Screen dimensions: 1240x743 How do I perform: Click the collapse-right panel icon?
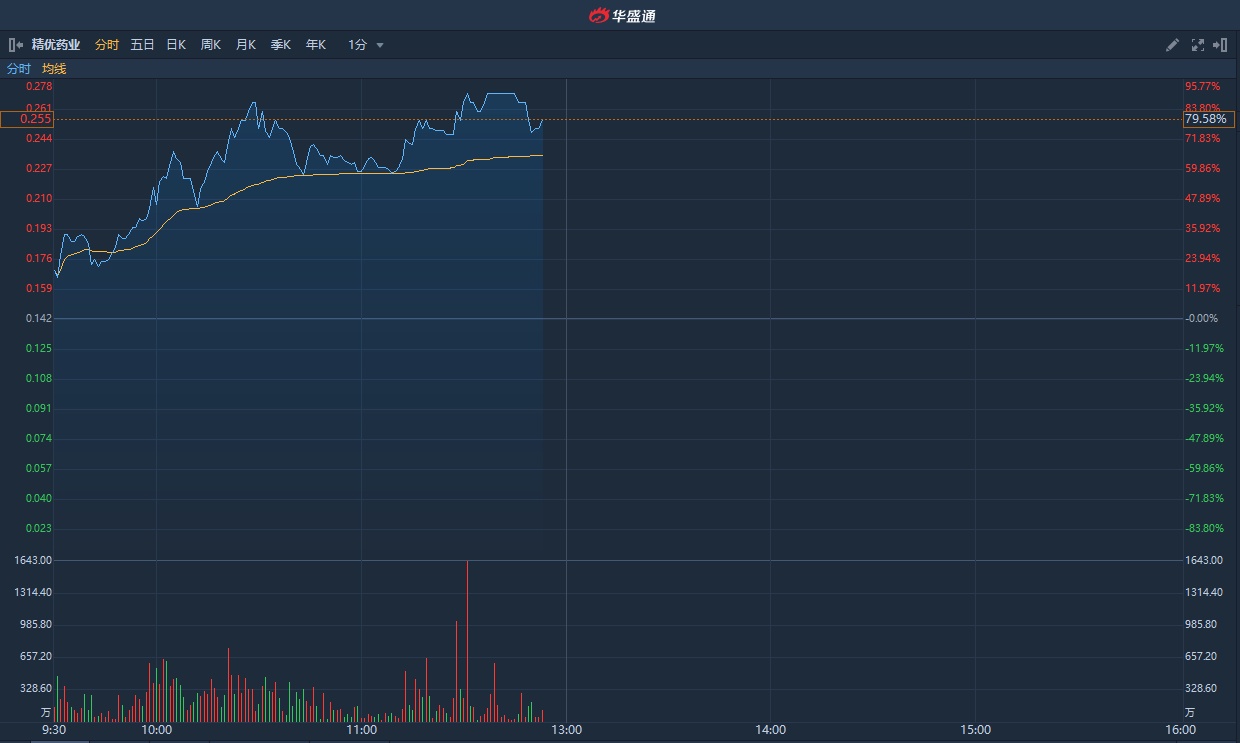[x=1220, y=45]
